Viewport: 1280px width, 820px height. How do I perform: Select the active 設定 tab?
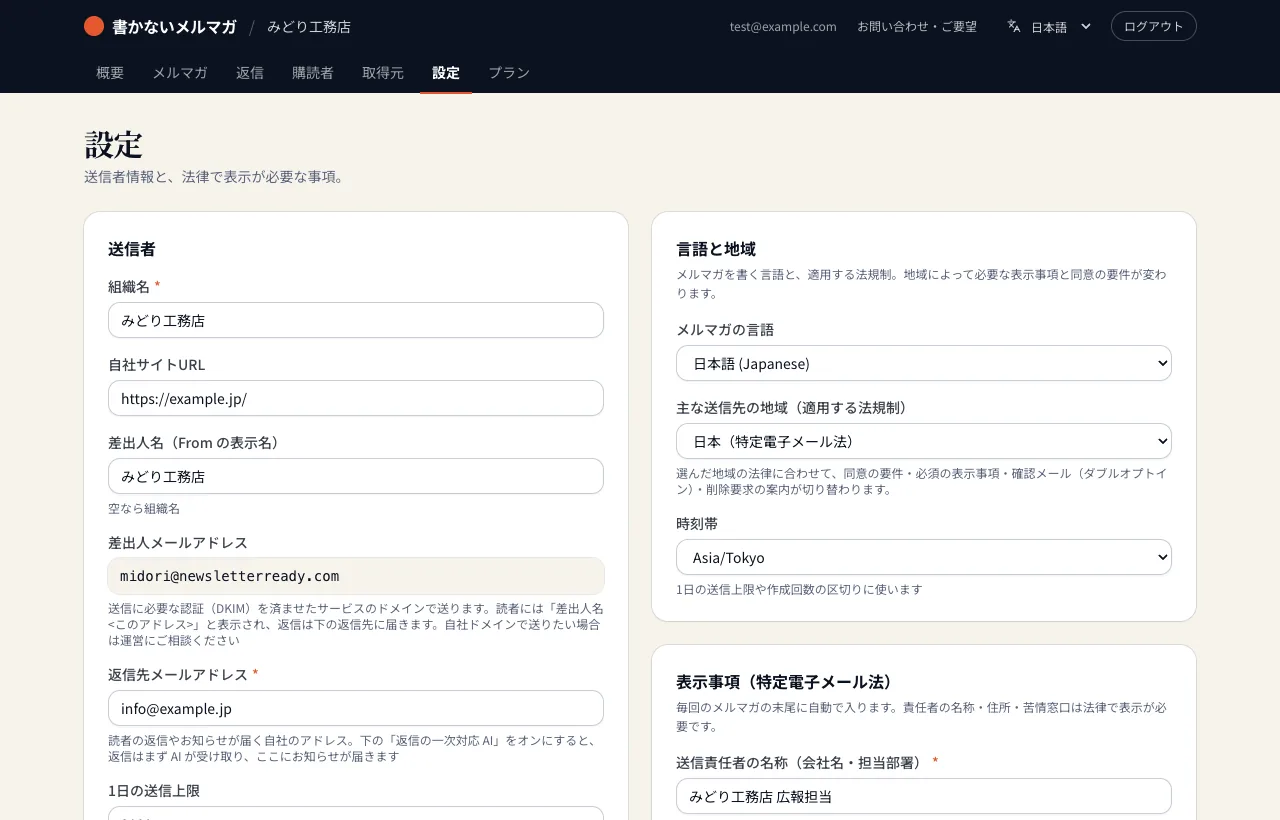[x=446, y=73]
